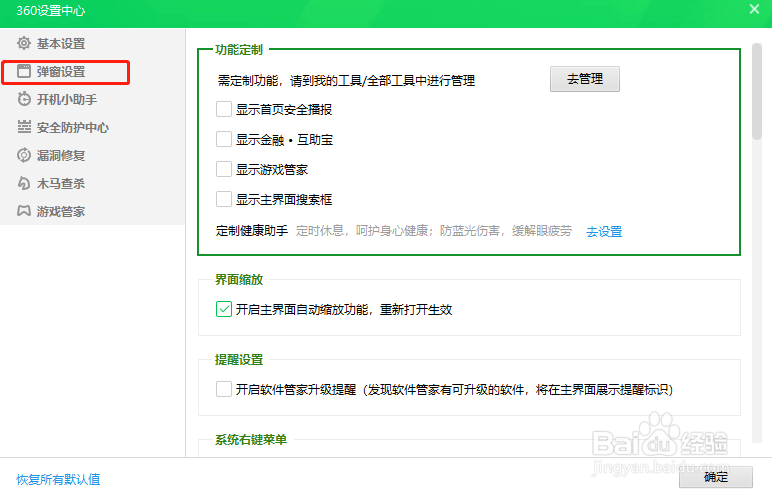
Task: Click the 定制健康助手 label
Action: (x=252, y=231)
